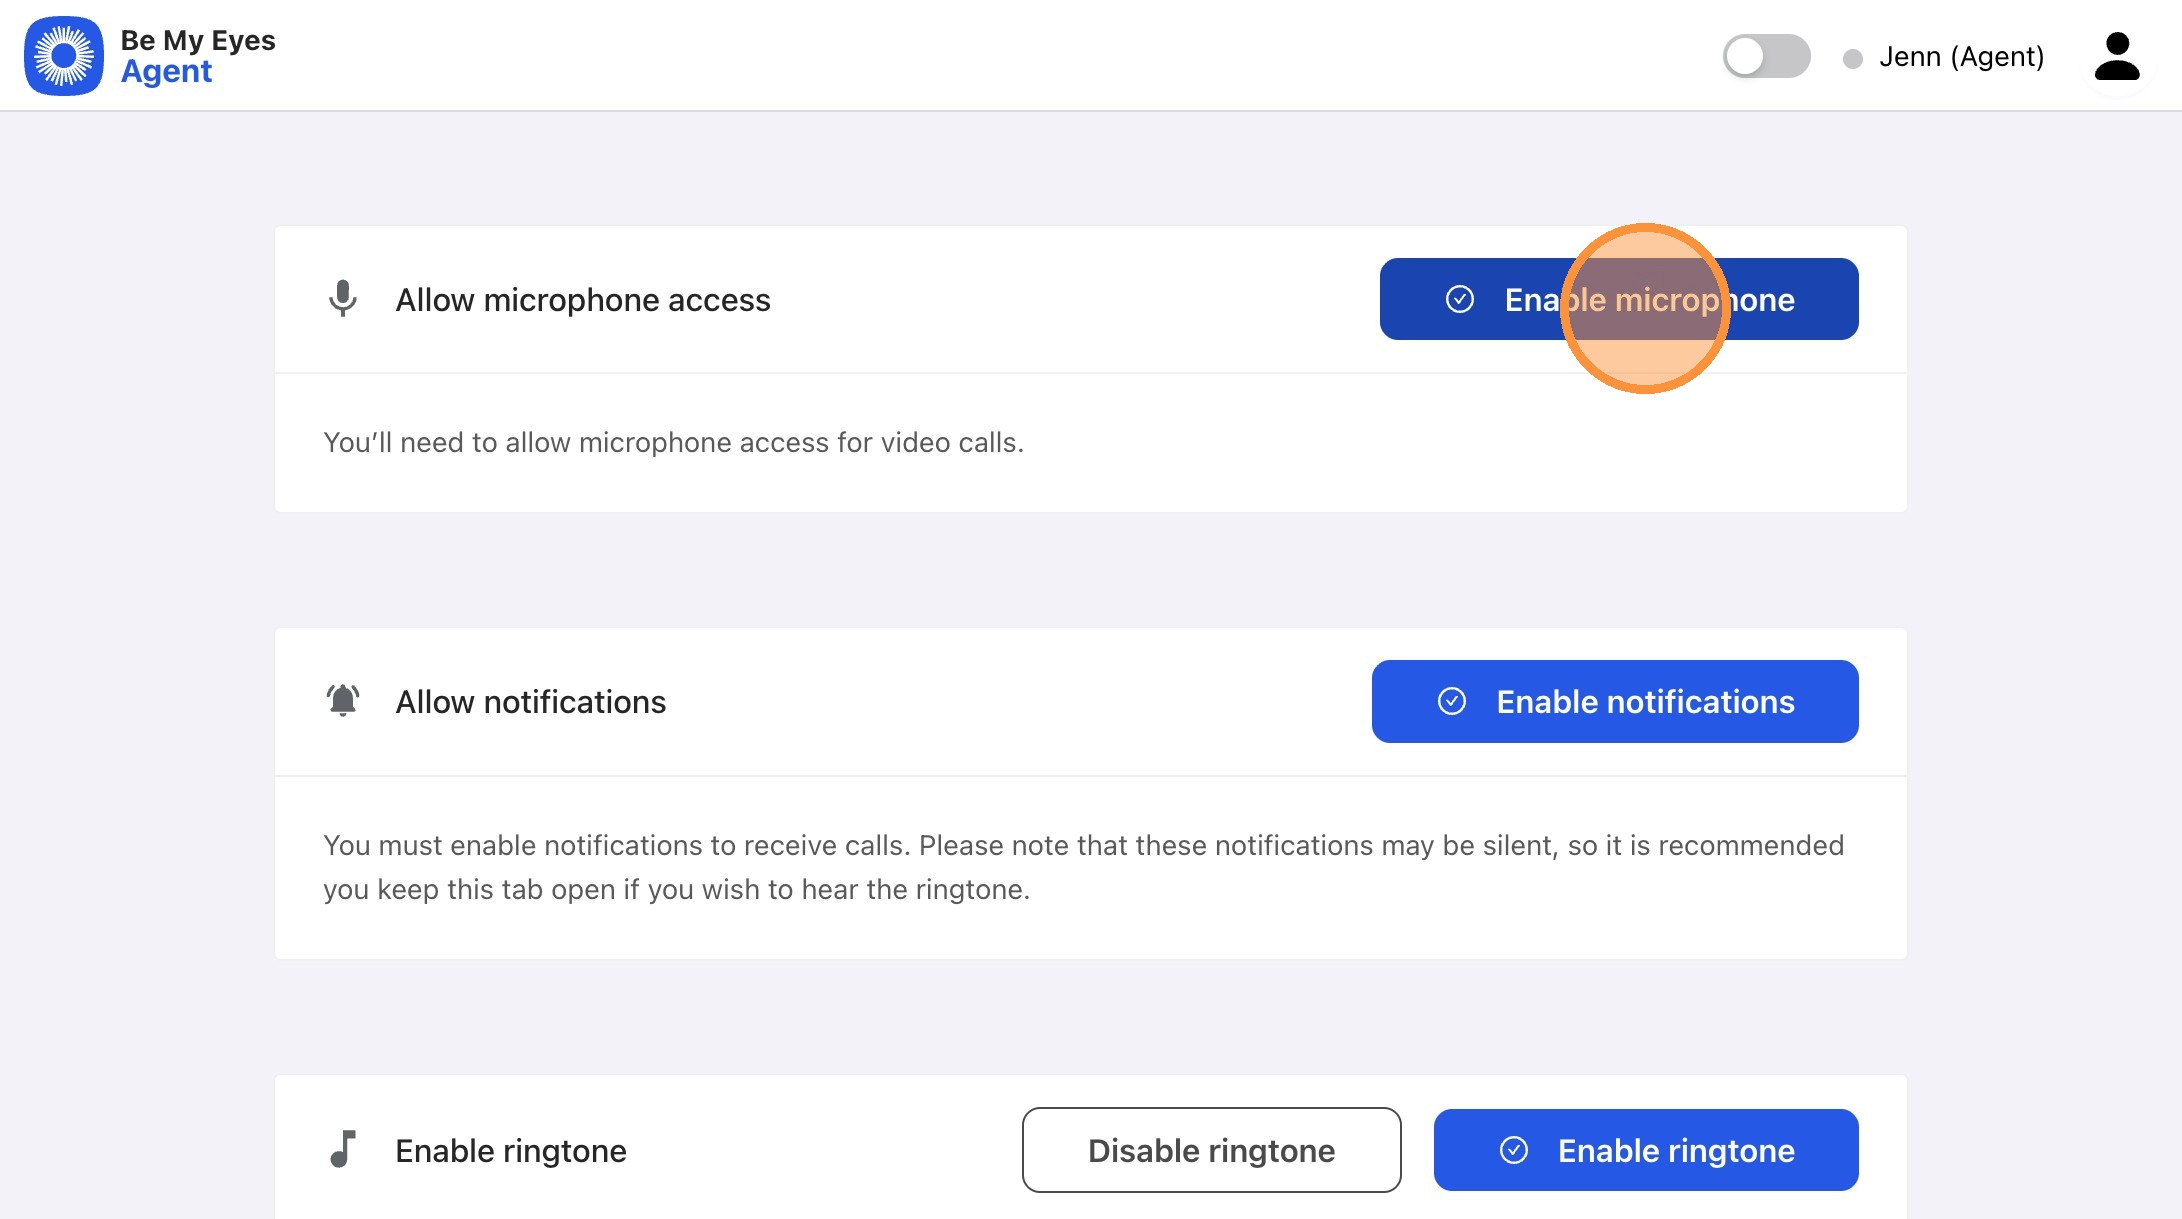
Task: Click the checkmark icon in Enable notifications
Action: click(1452, 701)
